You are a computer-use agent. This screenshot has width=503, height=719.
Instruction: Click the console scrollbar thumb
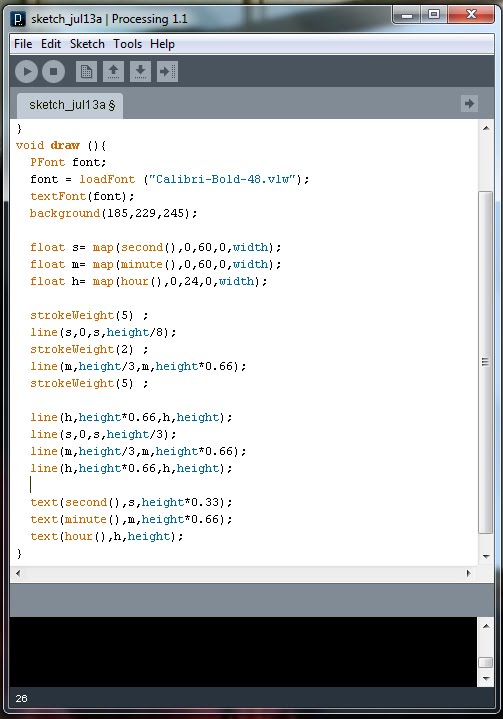[x=486, y=663]
